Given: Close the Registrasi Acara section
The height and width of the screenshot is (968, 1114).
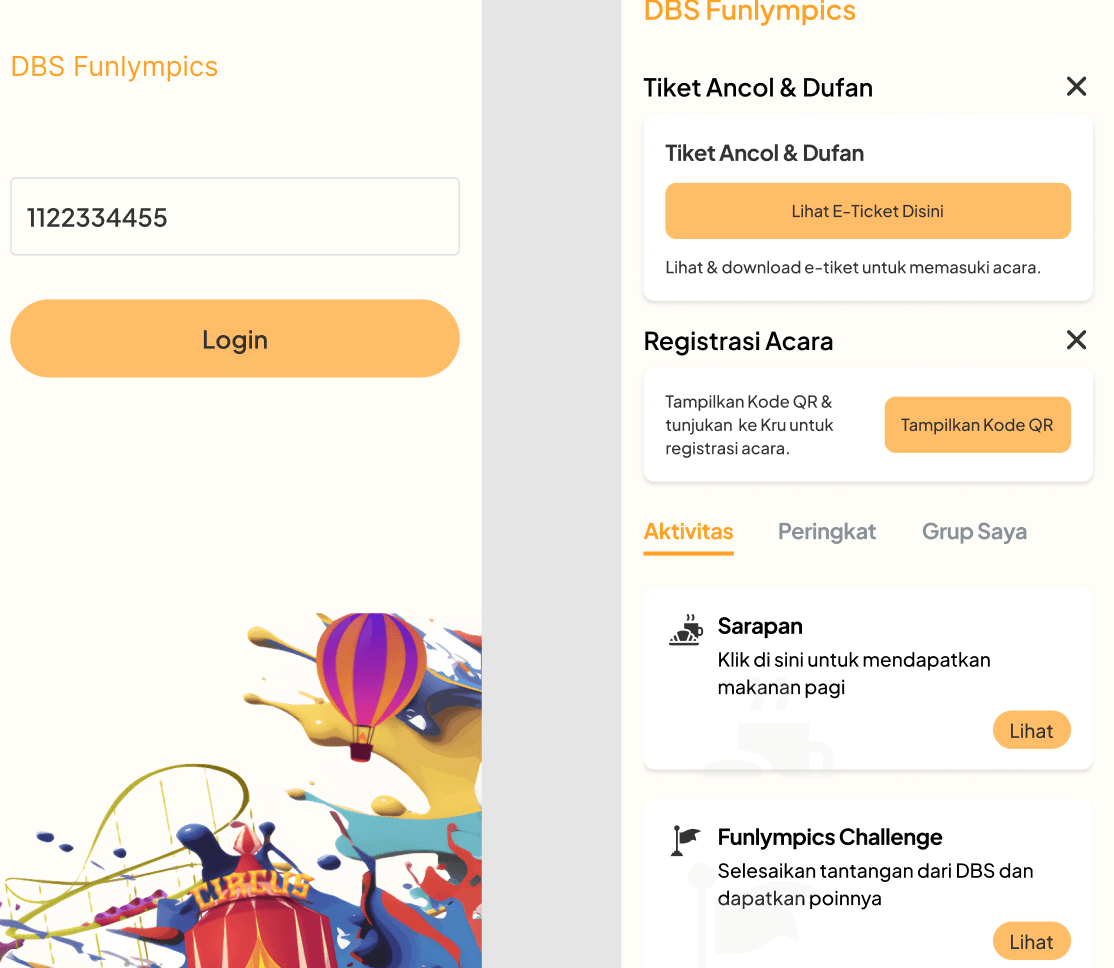Looking at the screenshot, I should coord(1076,340).
